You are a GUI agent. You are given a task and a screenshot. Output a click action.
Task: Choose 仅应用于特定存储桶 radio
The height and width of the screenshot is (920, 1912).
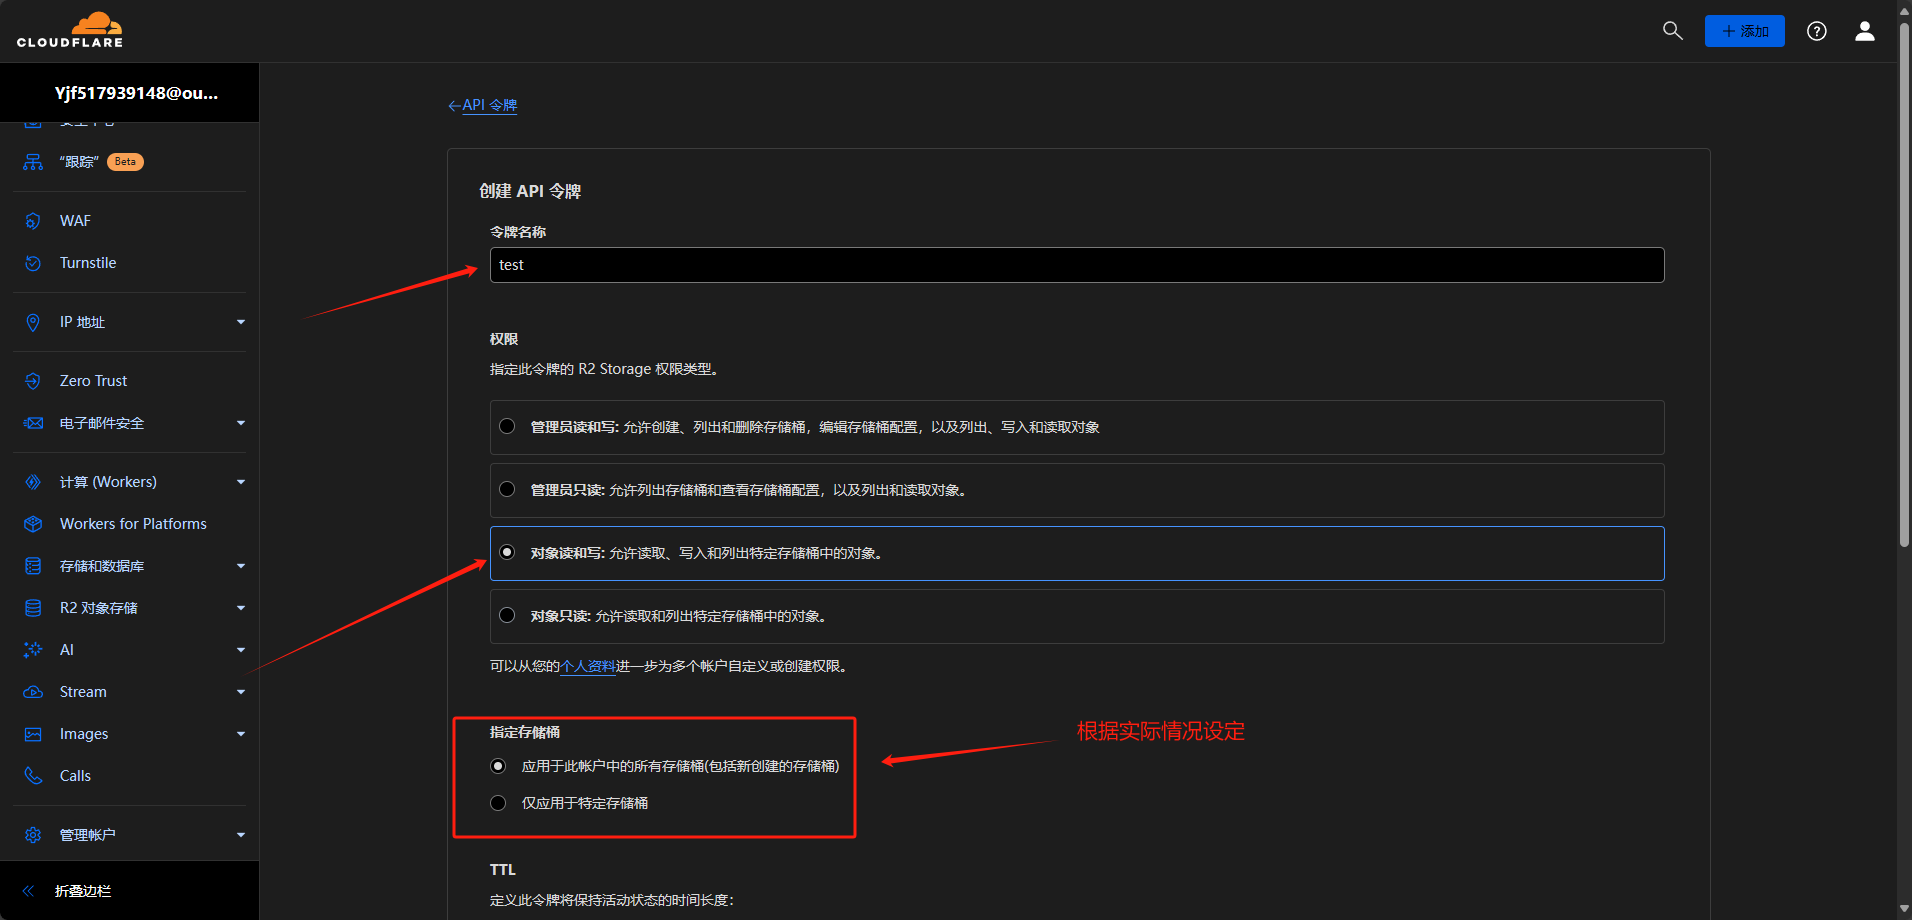(498, 803)
